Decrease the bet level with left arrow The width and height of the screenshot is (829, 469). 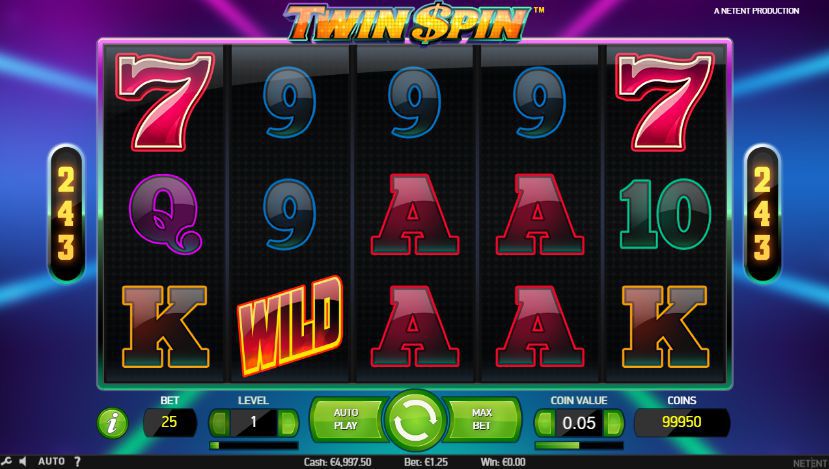pos(219,422)
